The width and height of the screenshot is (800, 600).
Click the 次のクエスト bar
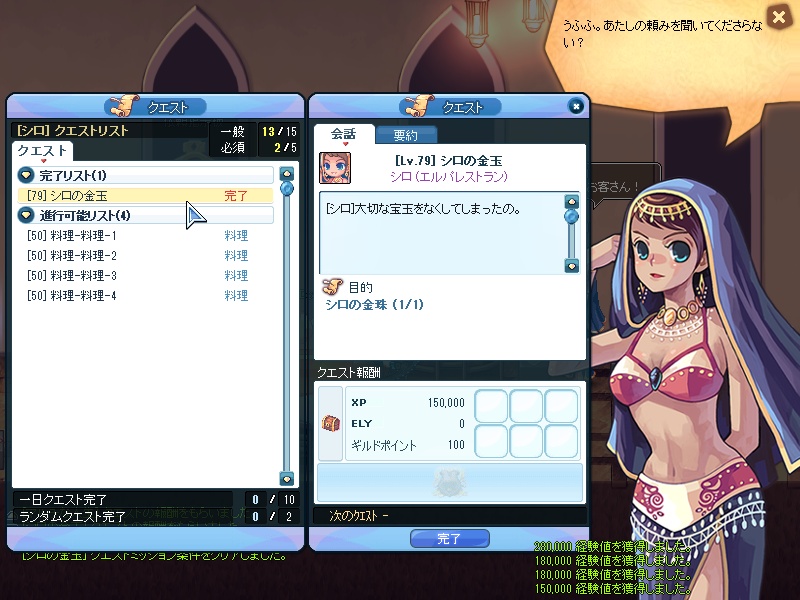point(449,516)
